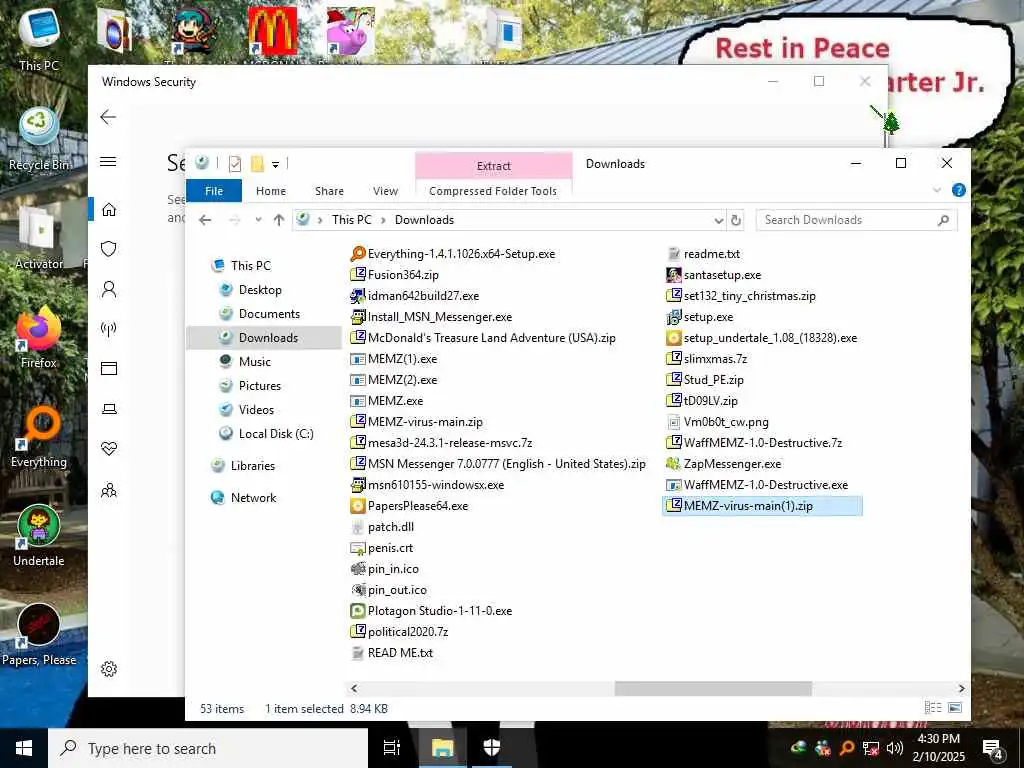Image resolution: width=1024 pixels, height=768 pixels.
Task: Click This PC in the address bar
Action: point(351,220)
